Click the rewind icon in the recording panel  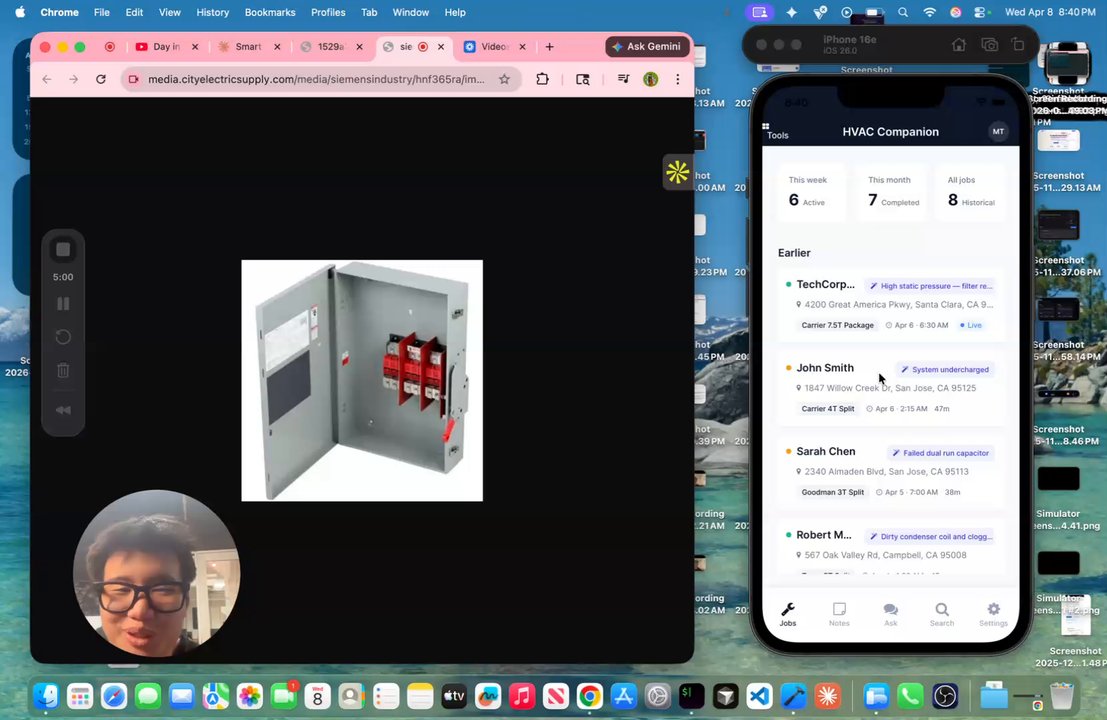63,410
